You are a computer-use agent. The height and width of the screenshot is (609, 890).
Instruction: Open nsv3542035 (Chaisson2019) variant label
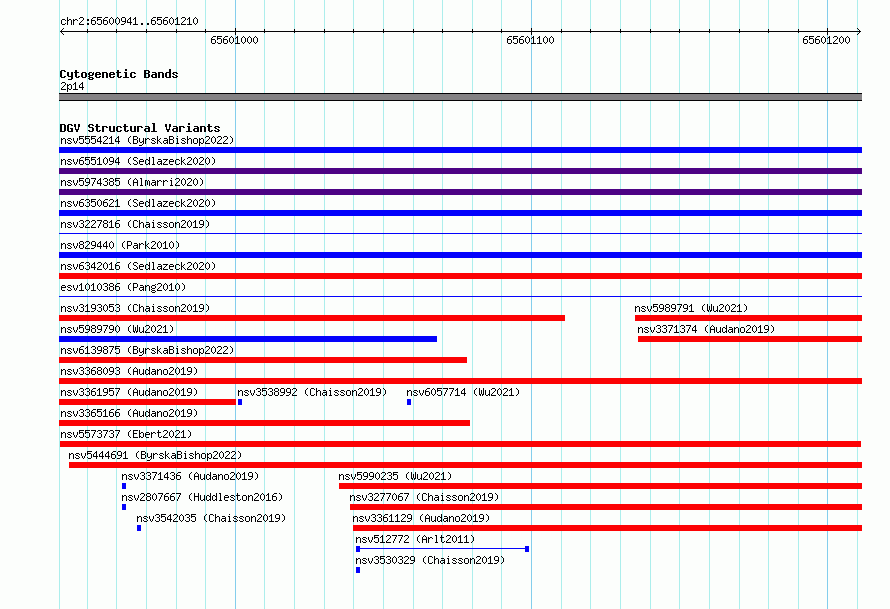[x=211, y=518]
